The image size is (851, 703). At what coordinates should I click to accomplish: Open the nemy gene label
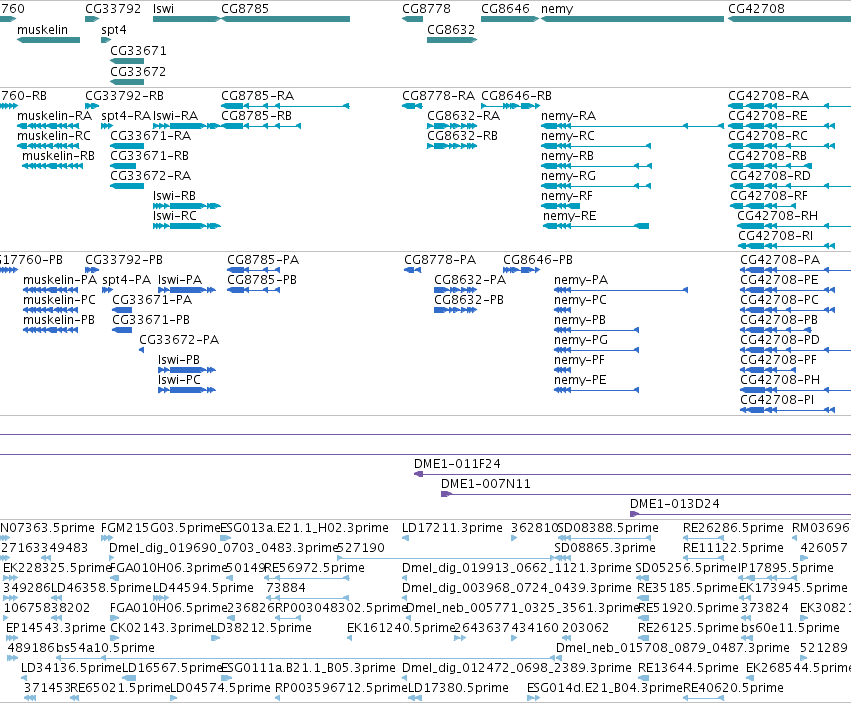(x=557, y=9)
